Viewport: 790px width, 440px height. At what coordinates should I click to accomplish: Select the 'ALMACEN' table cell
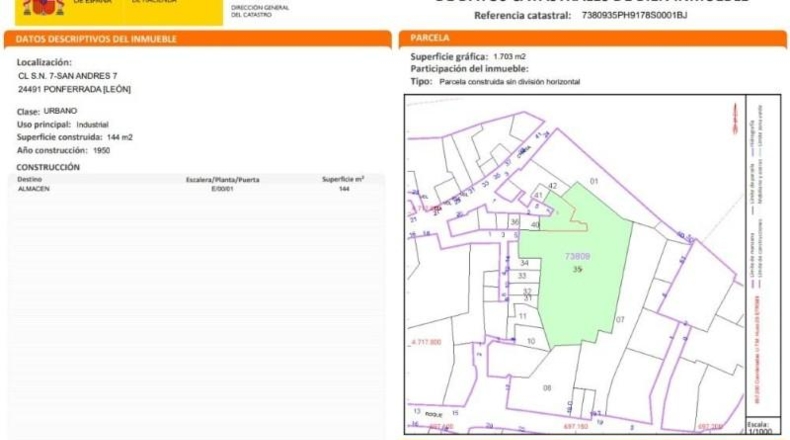[x=34, y=189]
